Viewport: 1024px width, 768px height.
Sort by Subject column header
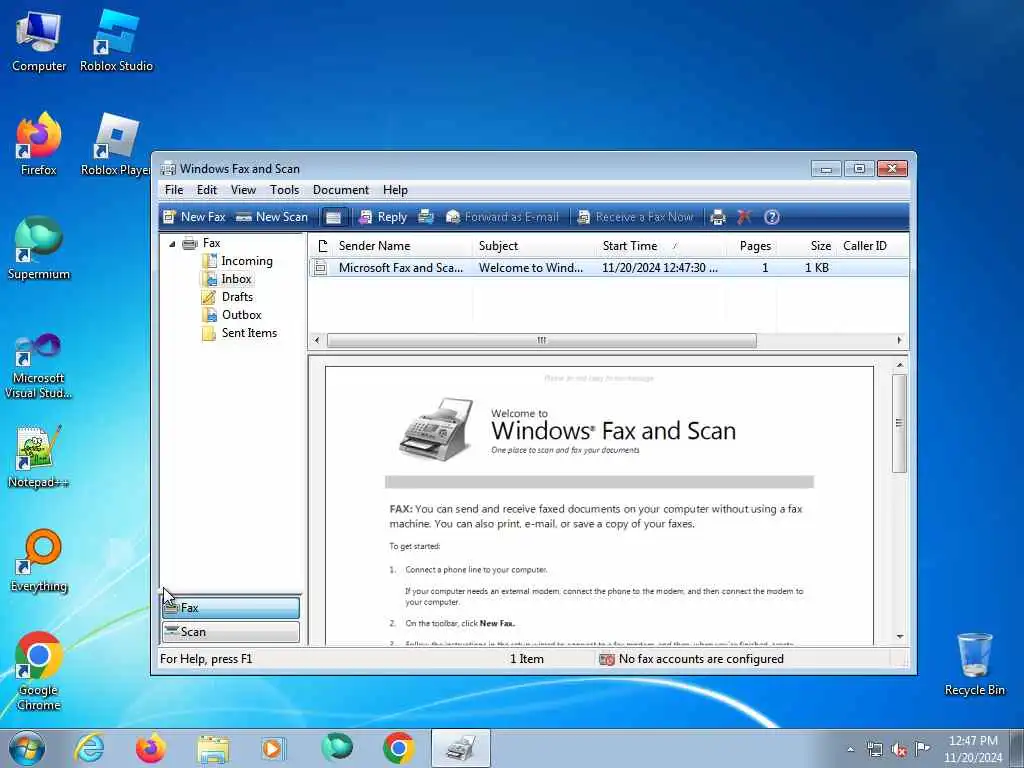point(534,246)
